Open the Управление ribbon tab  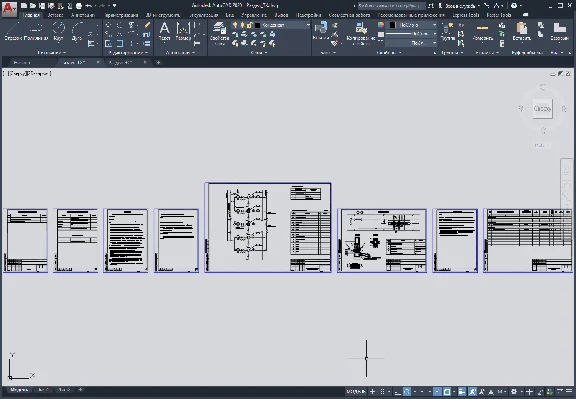click(x=254, y=15)
